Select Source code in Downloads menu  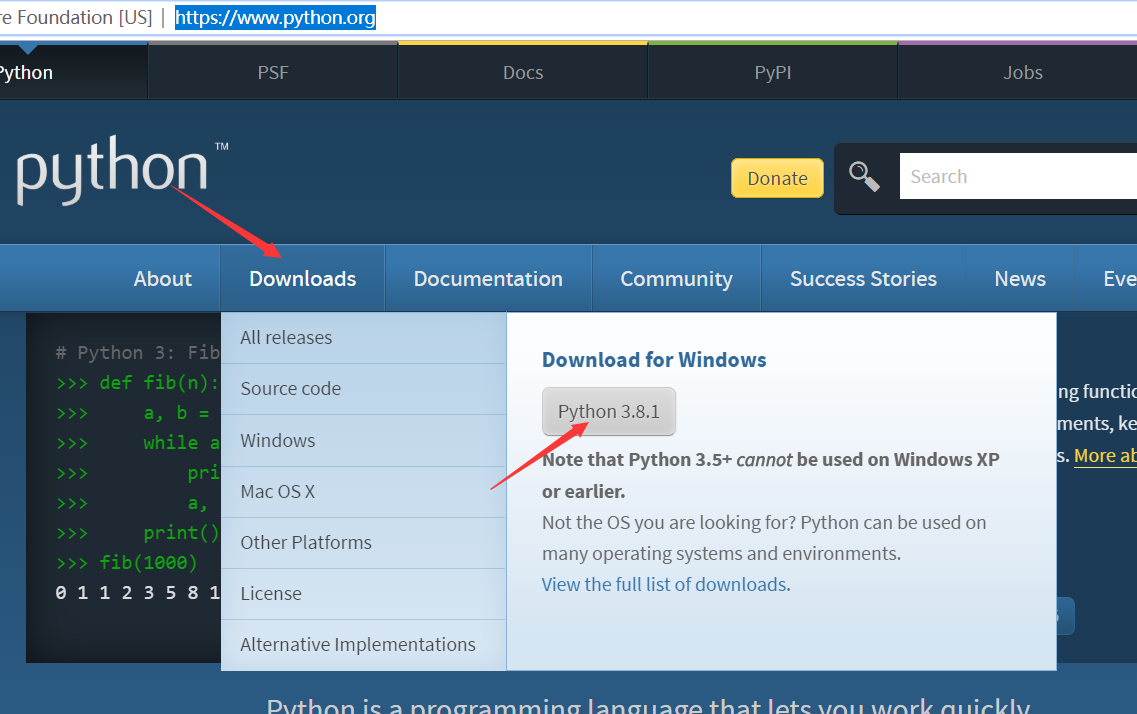click(x=290, y=389)
